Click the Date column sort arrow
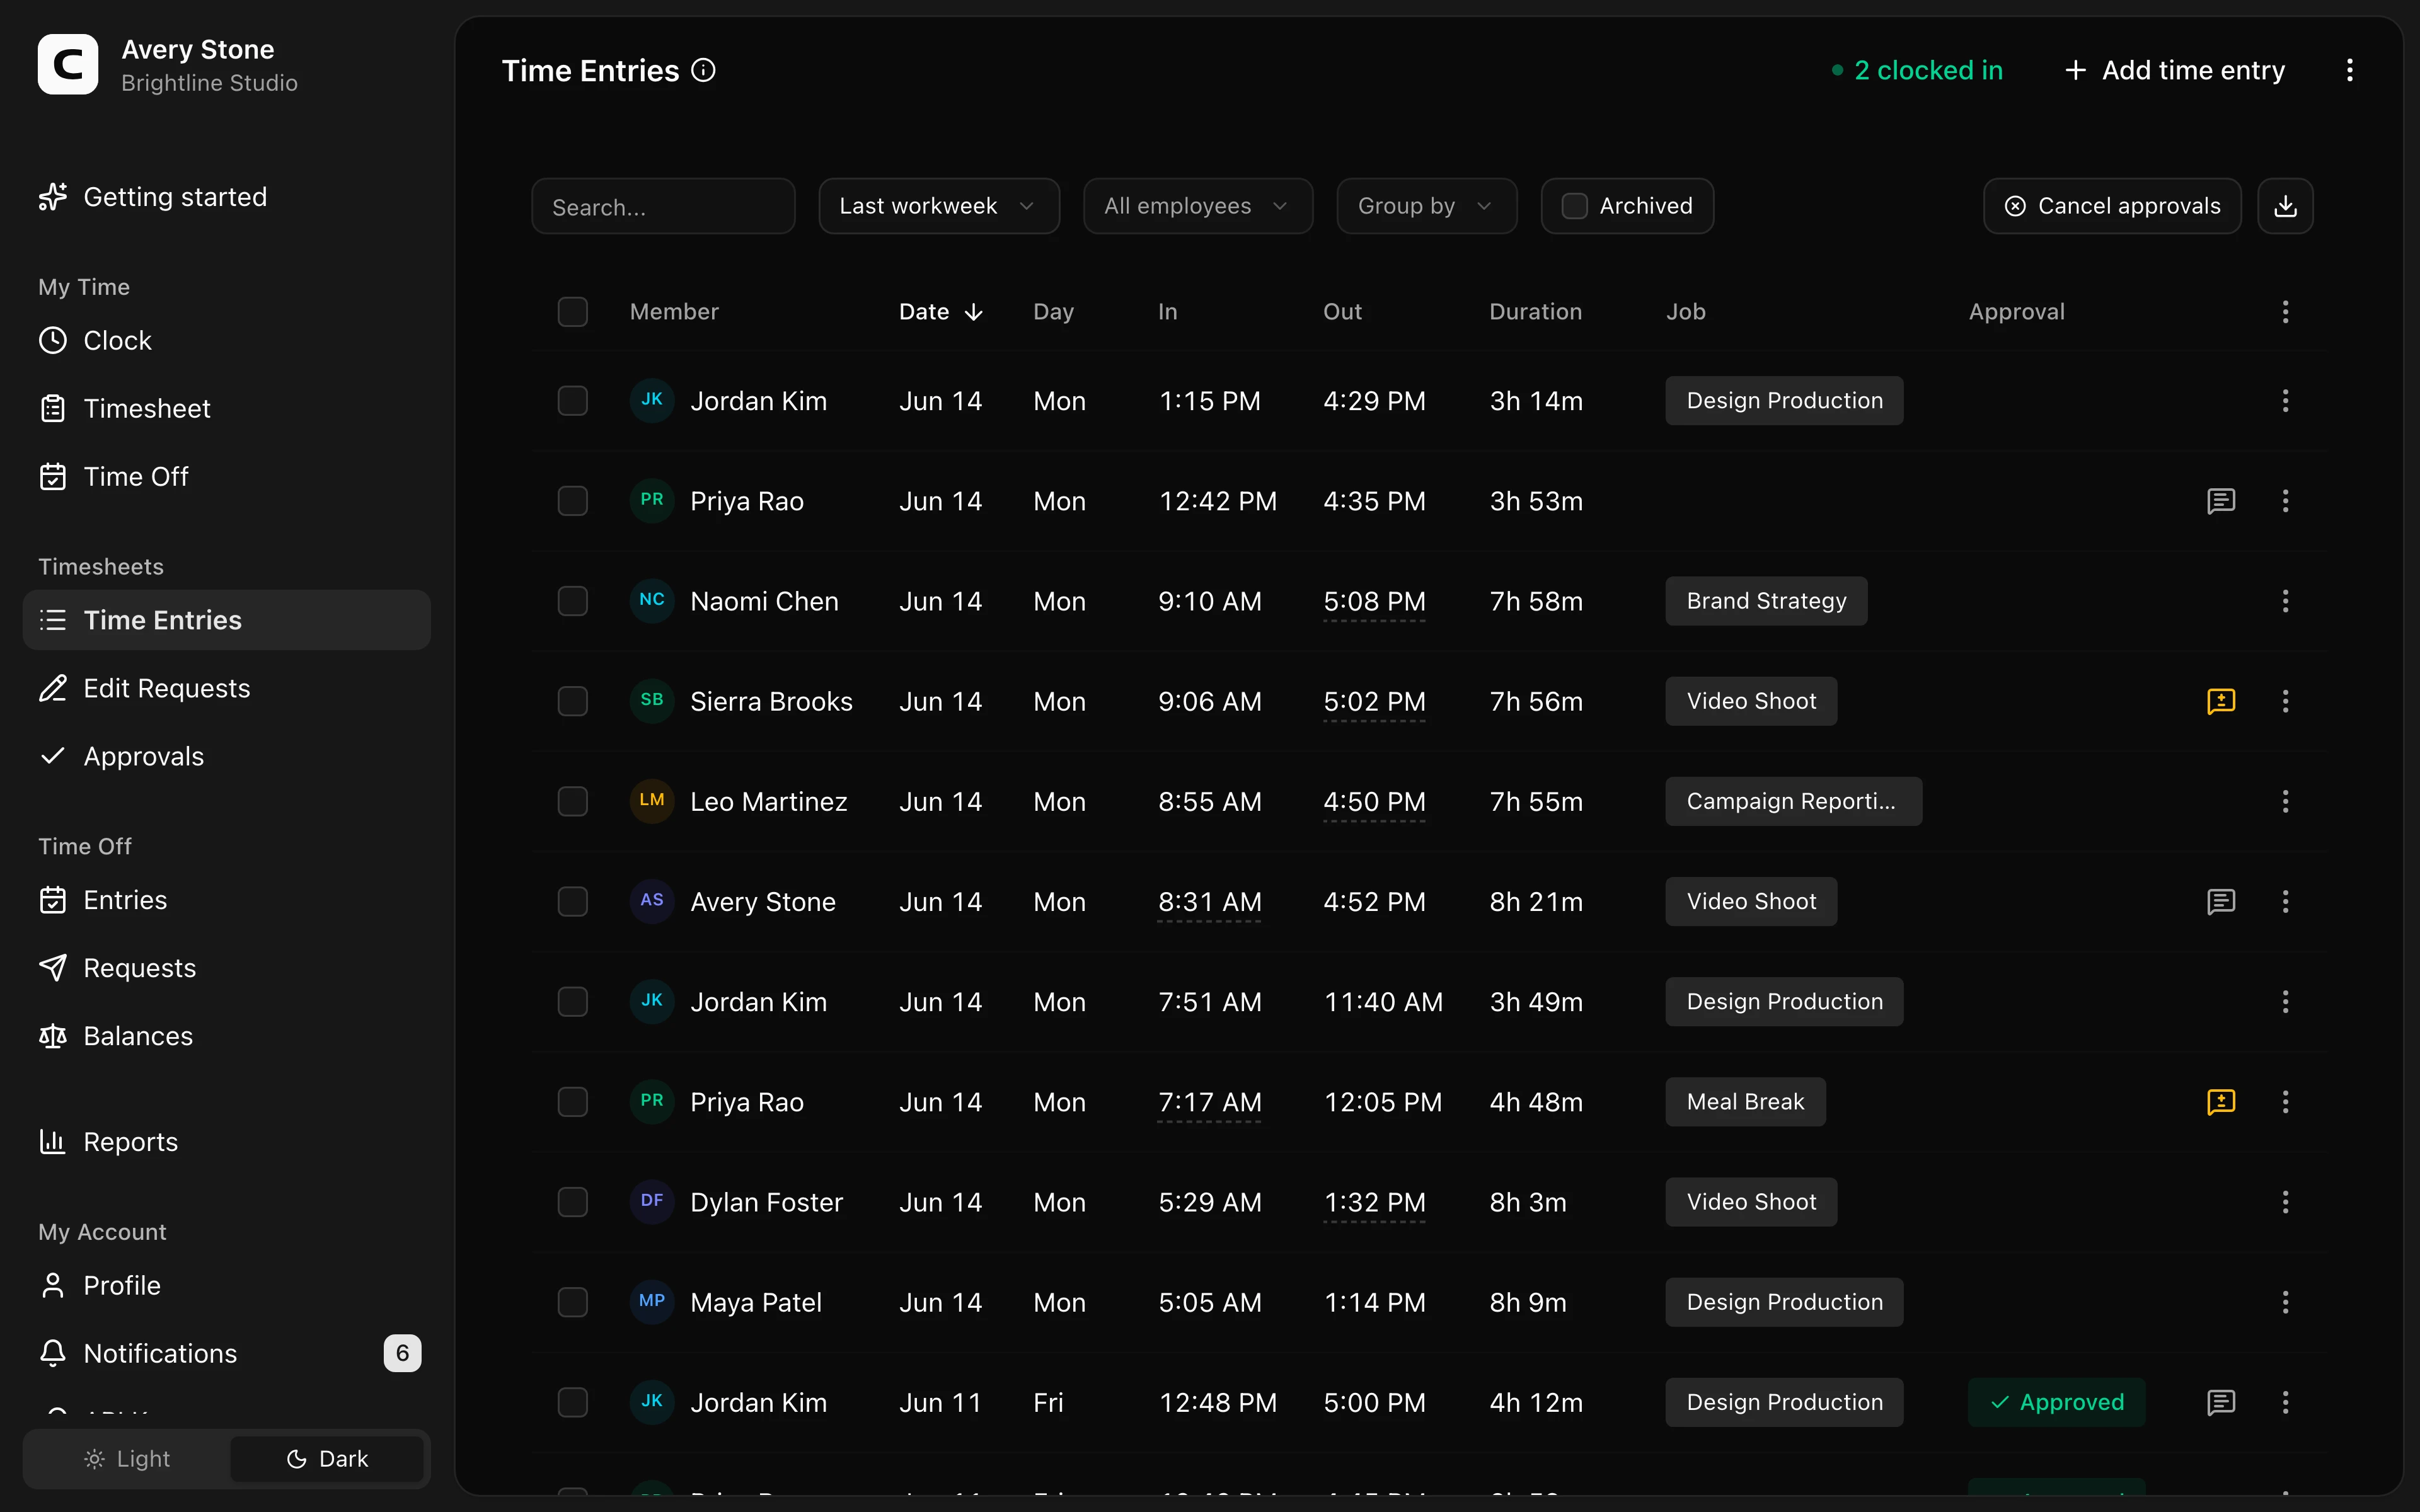Viewport: 2420px width, 1512px height. [x=974, y=312]
